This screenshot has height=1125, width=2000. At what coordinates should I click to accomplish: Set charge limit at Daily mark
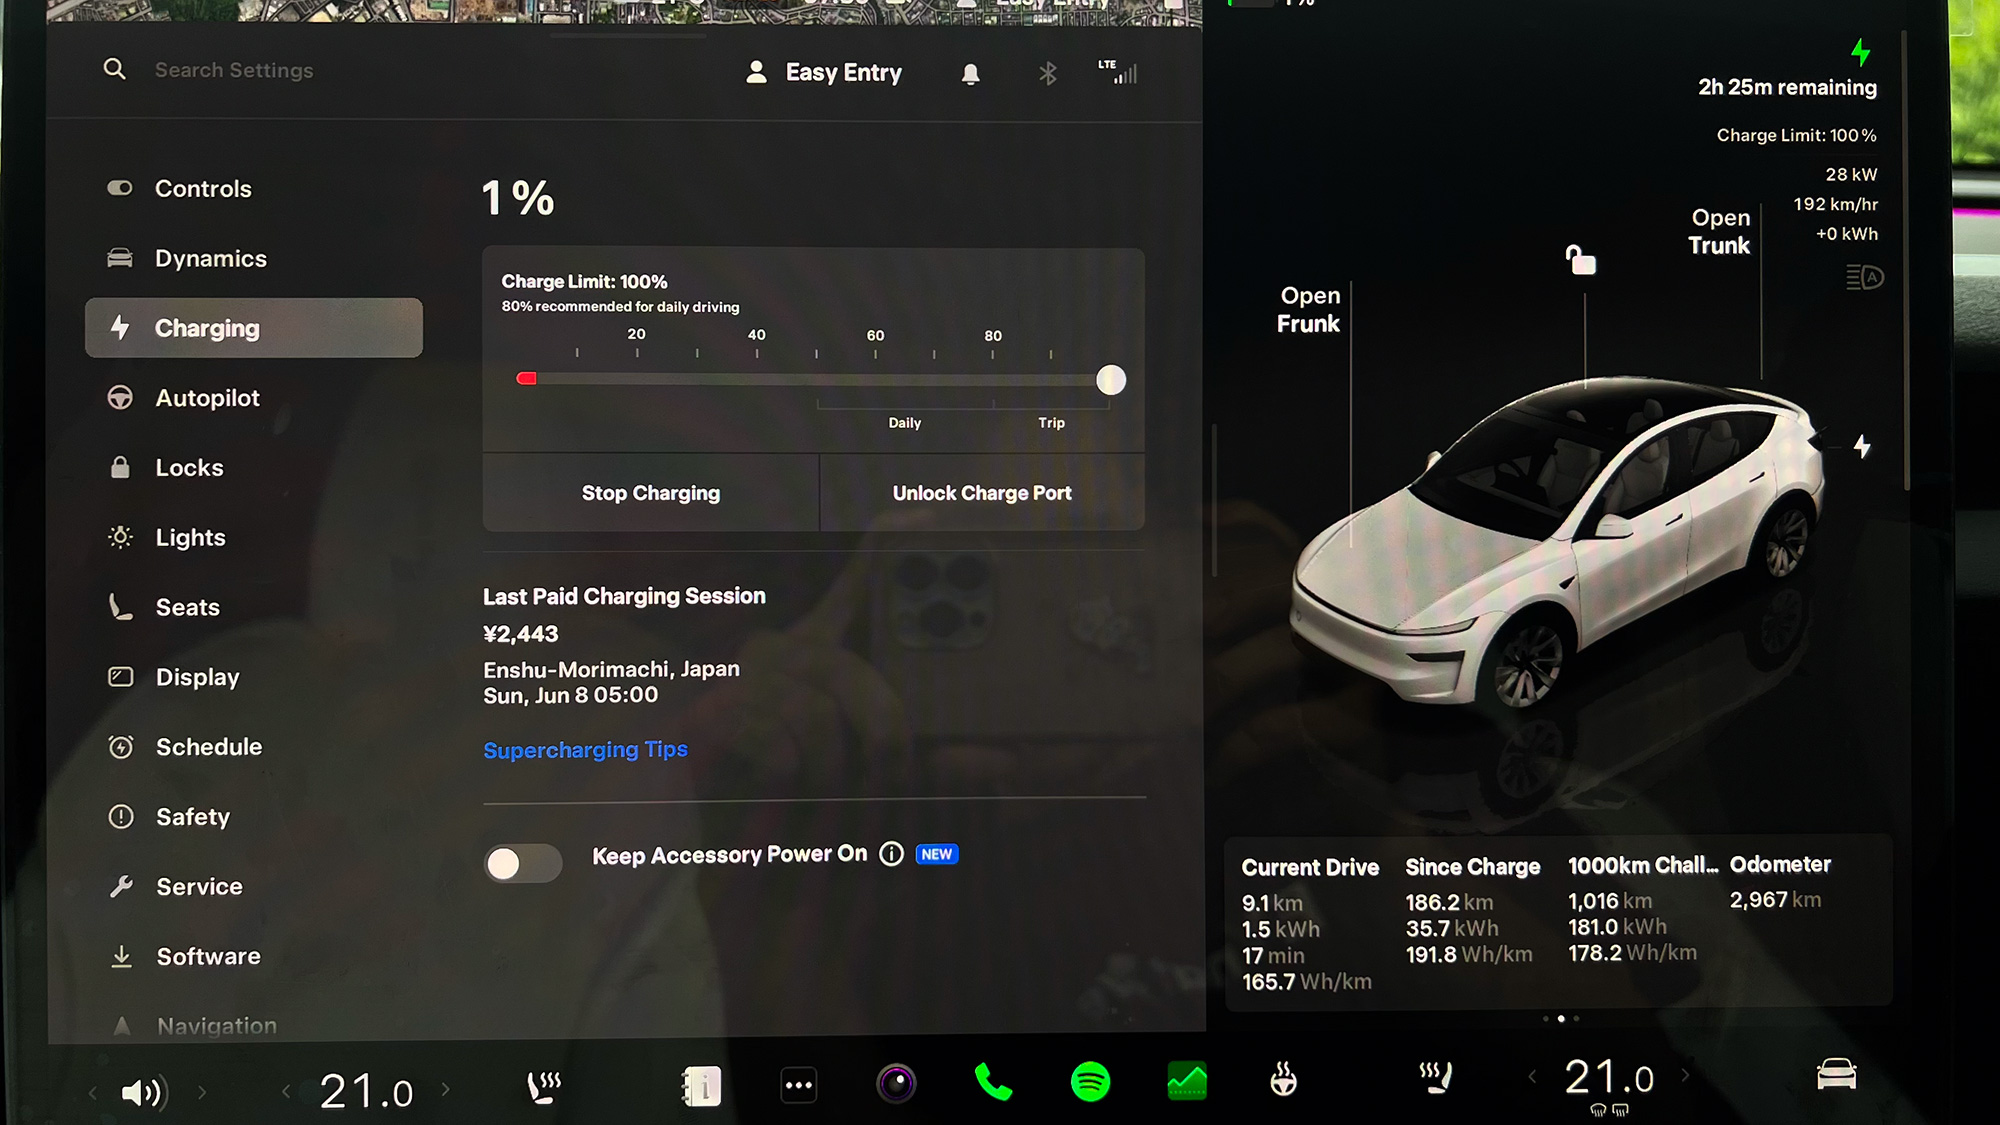click(x=905, y=423)
